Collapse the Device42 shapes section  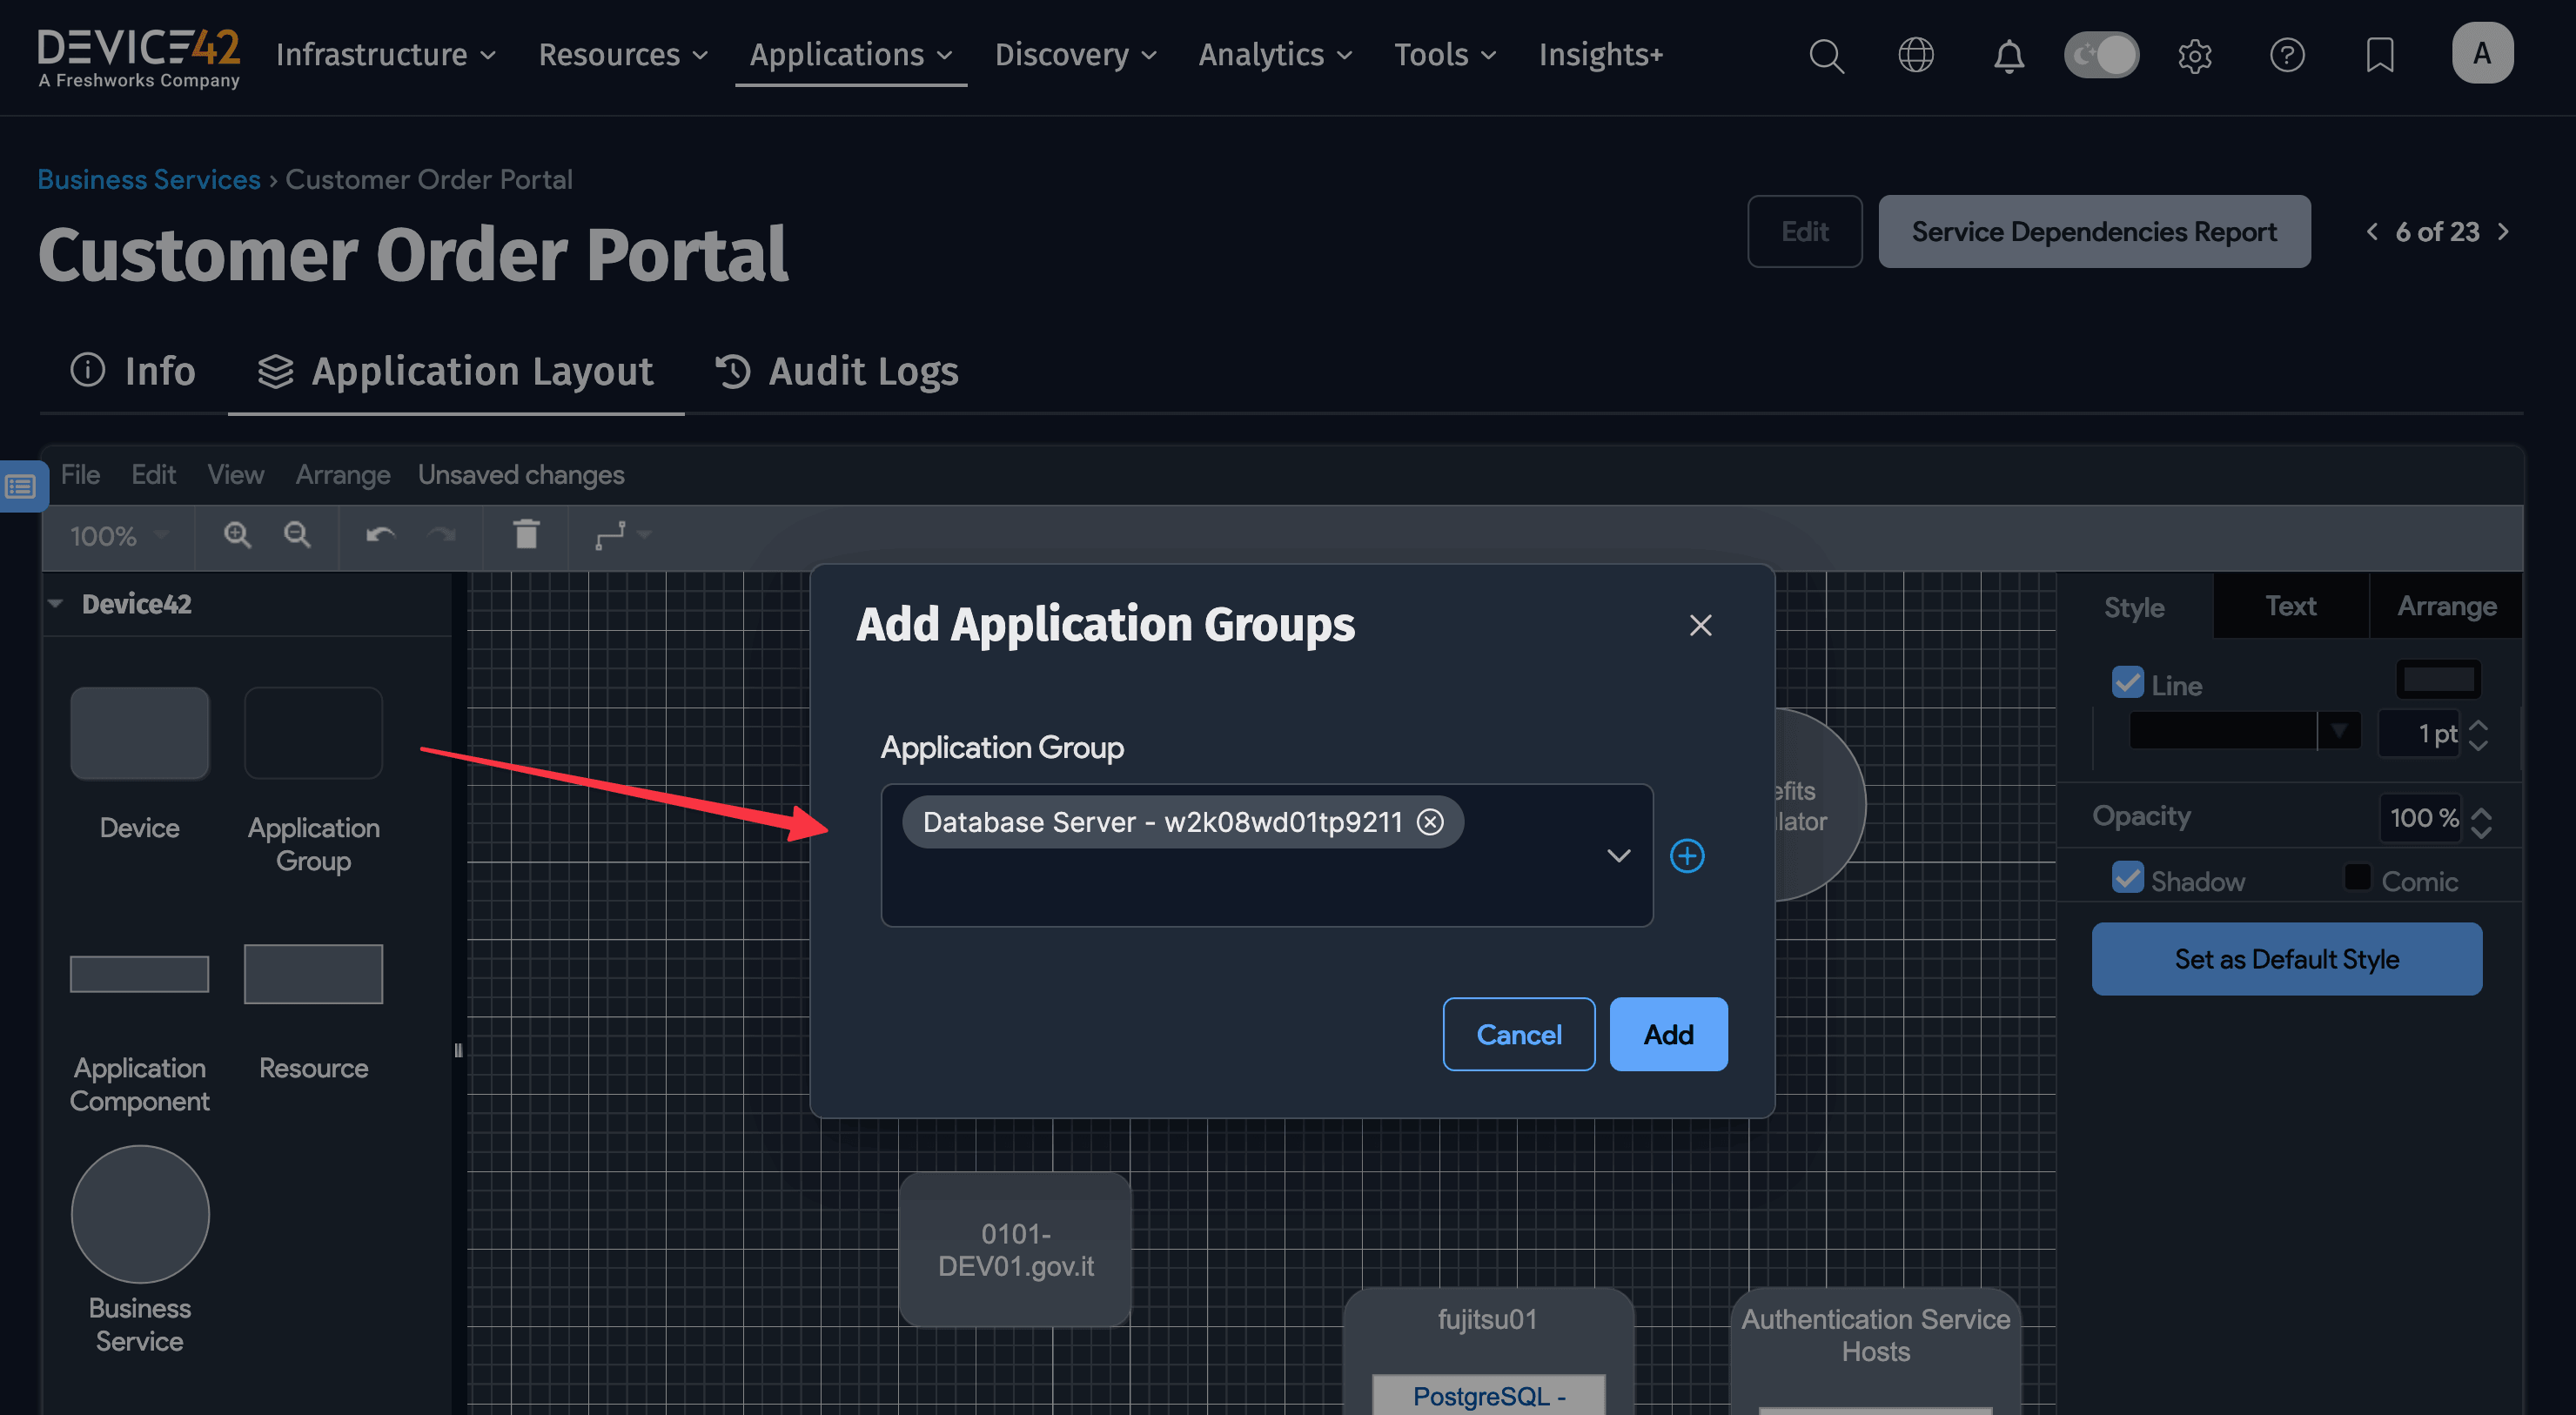point(57,603)
